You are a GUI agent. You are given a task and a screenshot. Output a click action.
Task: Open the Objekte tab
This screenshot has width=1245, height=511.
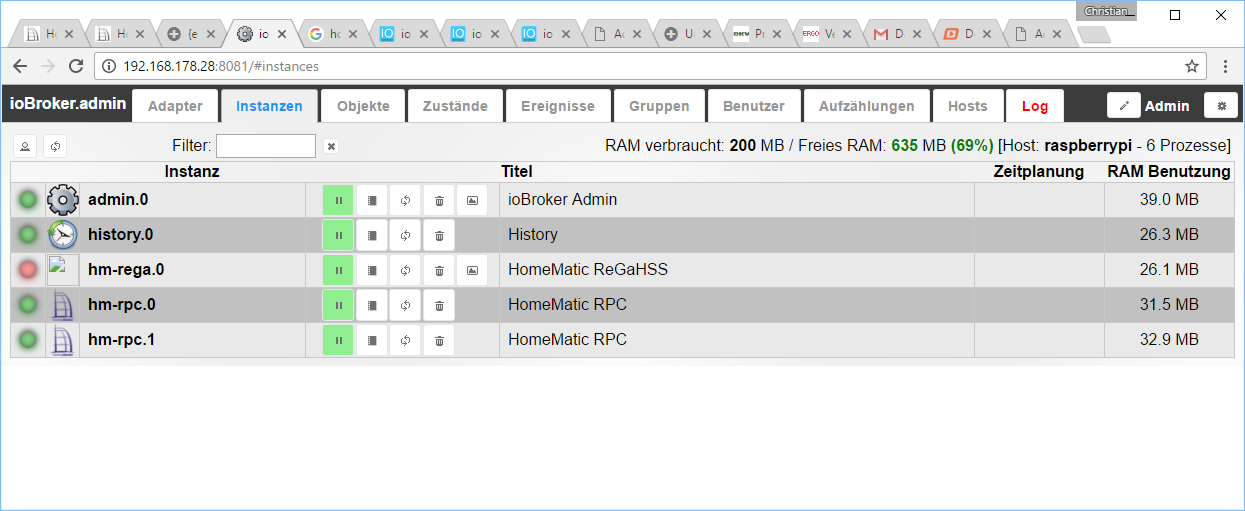point(363,106)
